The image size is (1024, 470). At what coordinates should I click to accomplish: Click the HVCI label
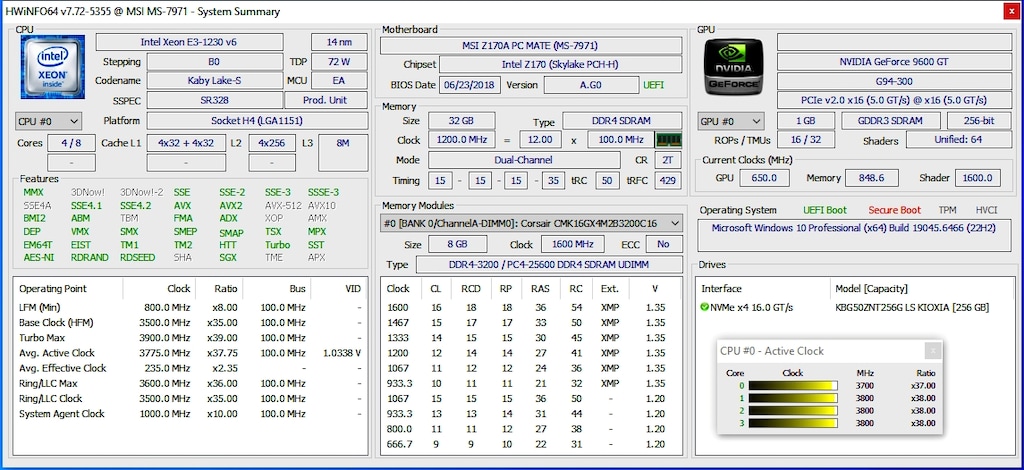(x=986, y=210)
